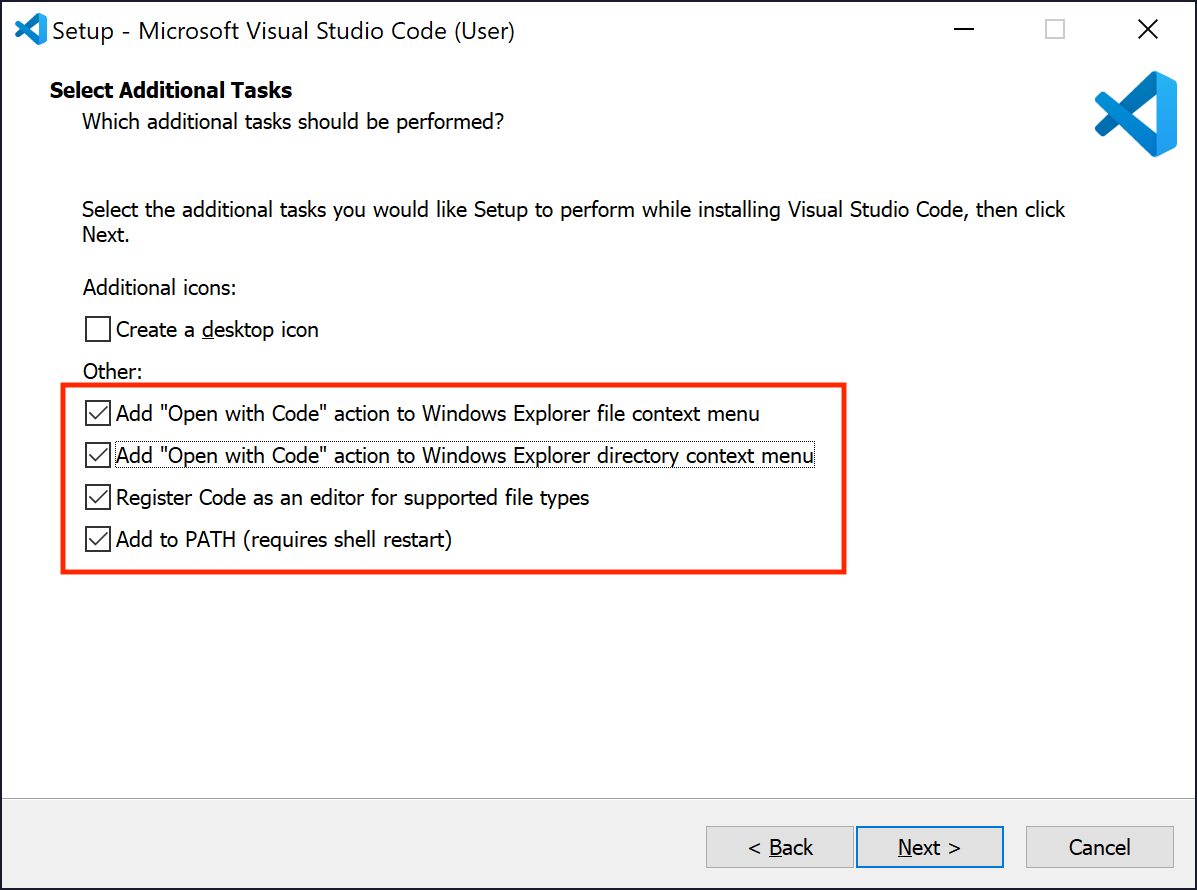
Task: Cancel the VS Code setup
Action: point(1099,846)
